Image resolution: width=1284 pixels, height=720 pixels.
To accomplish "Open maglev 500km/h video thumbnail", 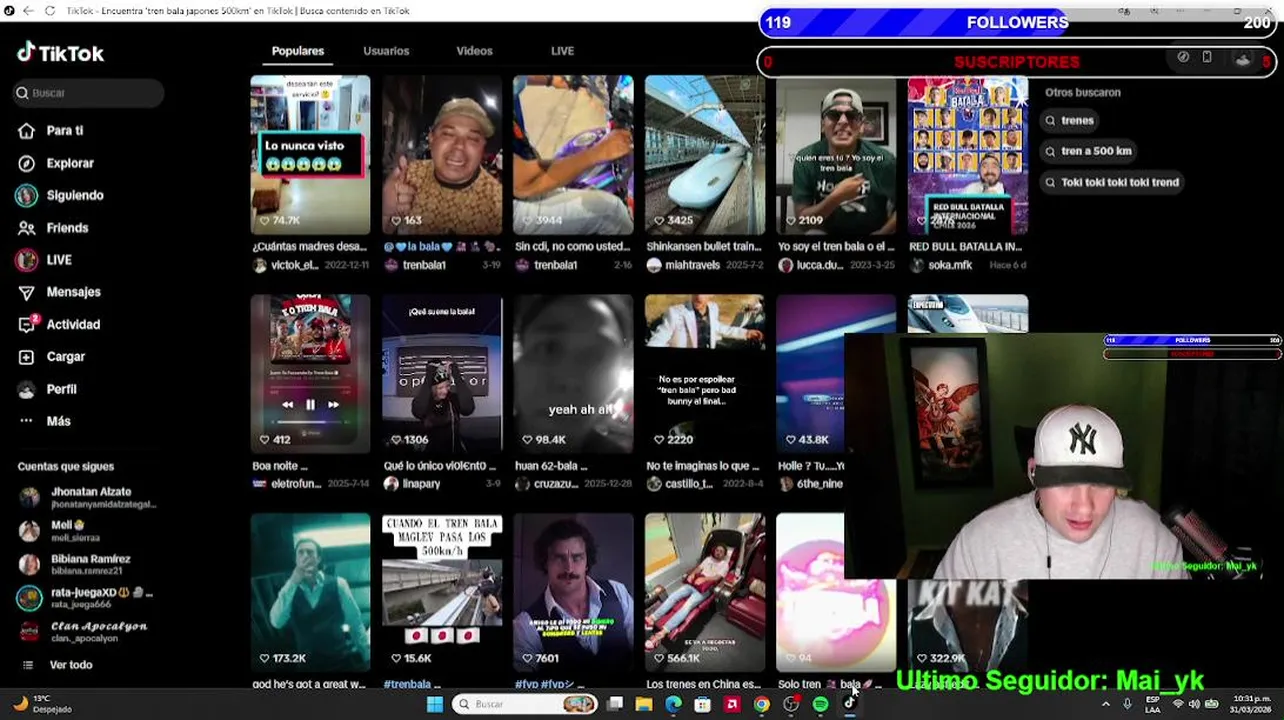I will pos(442,593).
